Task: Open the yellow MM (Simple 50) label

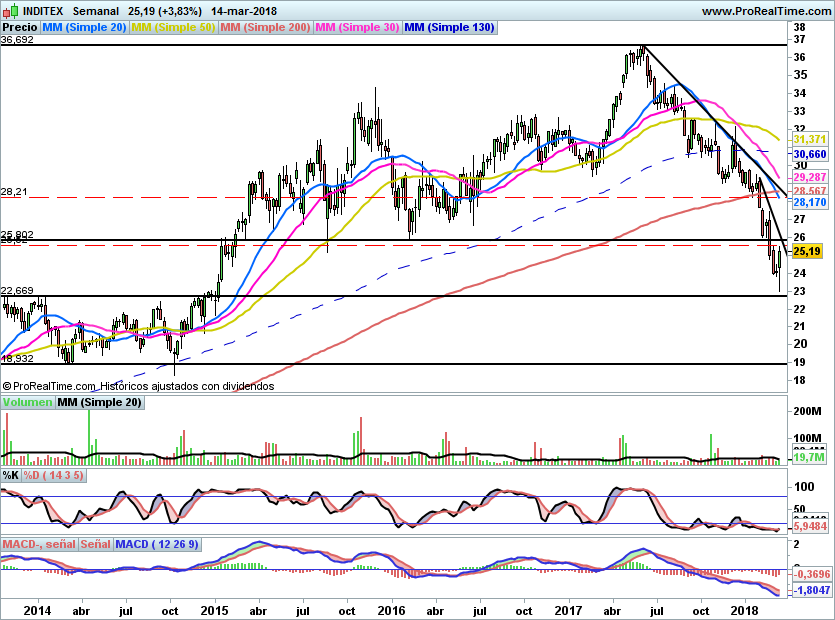Action: click(x=173, y=27)
